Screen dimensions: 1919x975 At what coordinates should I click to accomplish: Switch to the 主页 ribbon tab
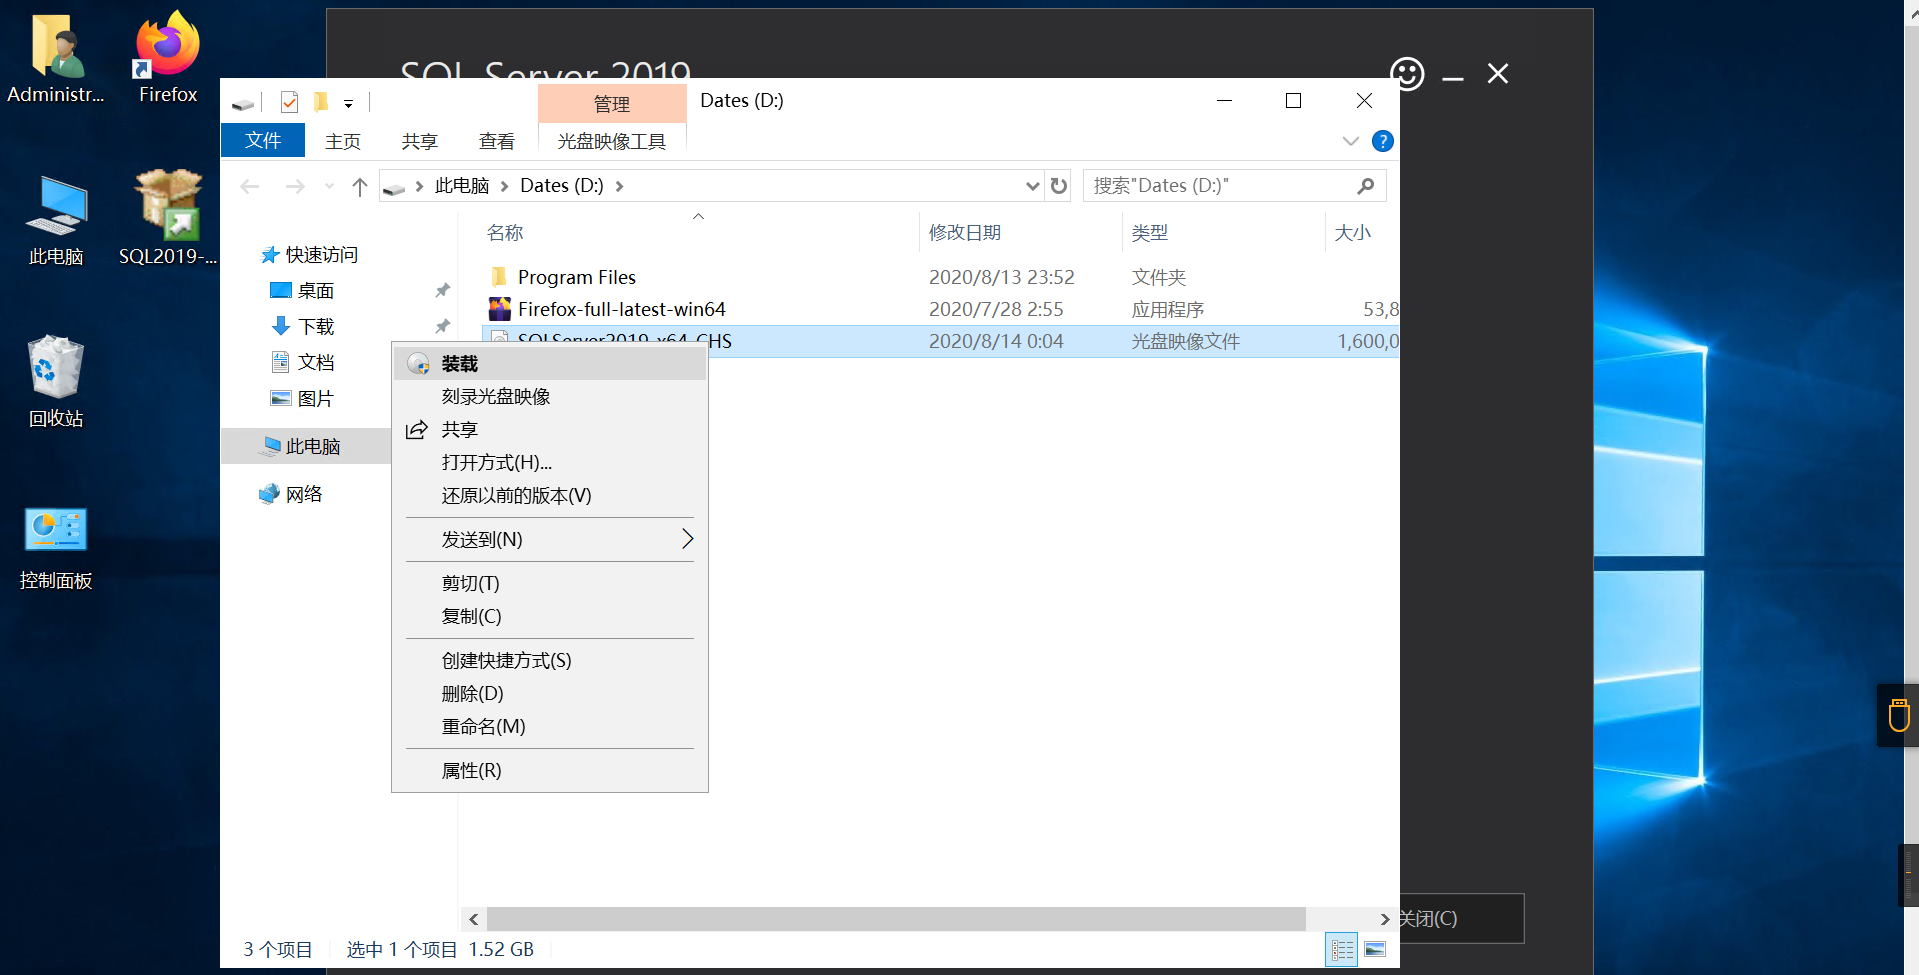point(343,141)
